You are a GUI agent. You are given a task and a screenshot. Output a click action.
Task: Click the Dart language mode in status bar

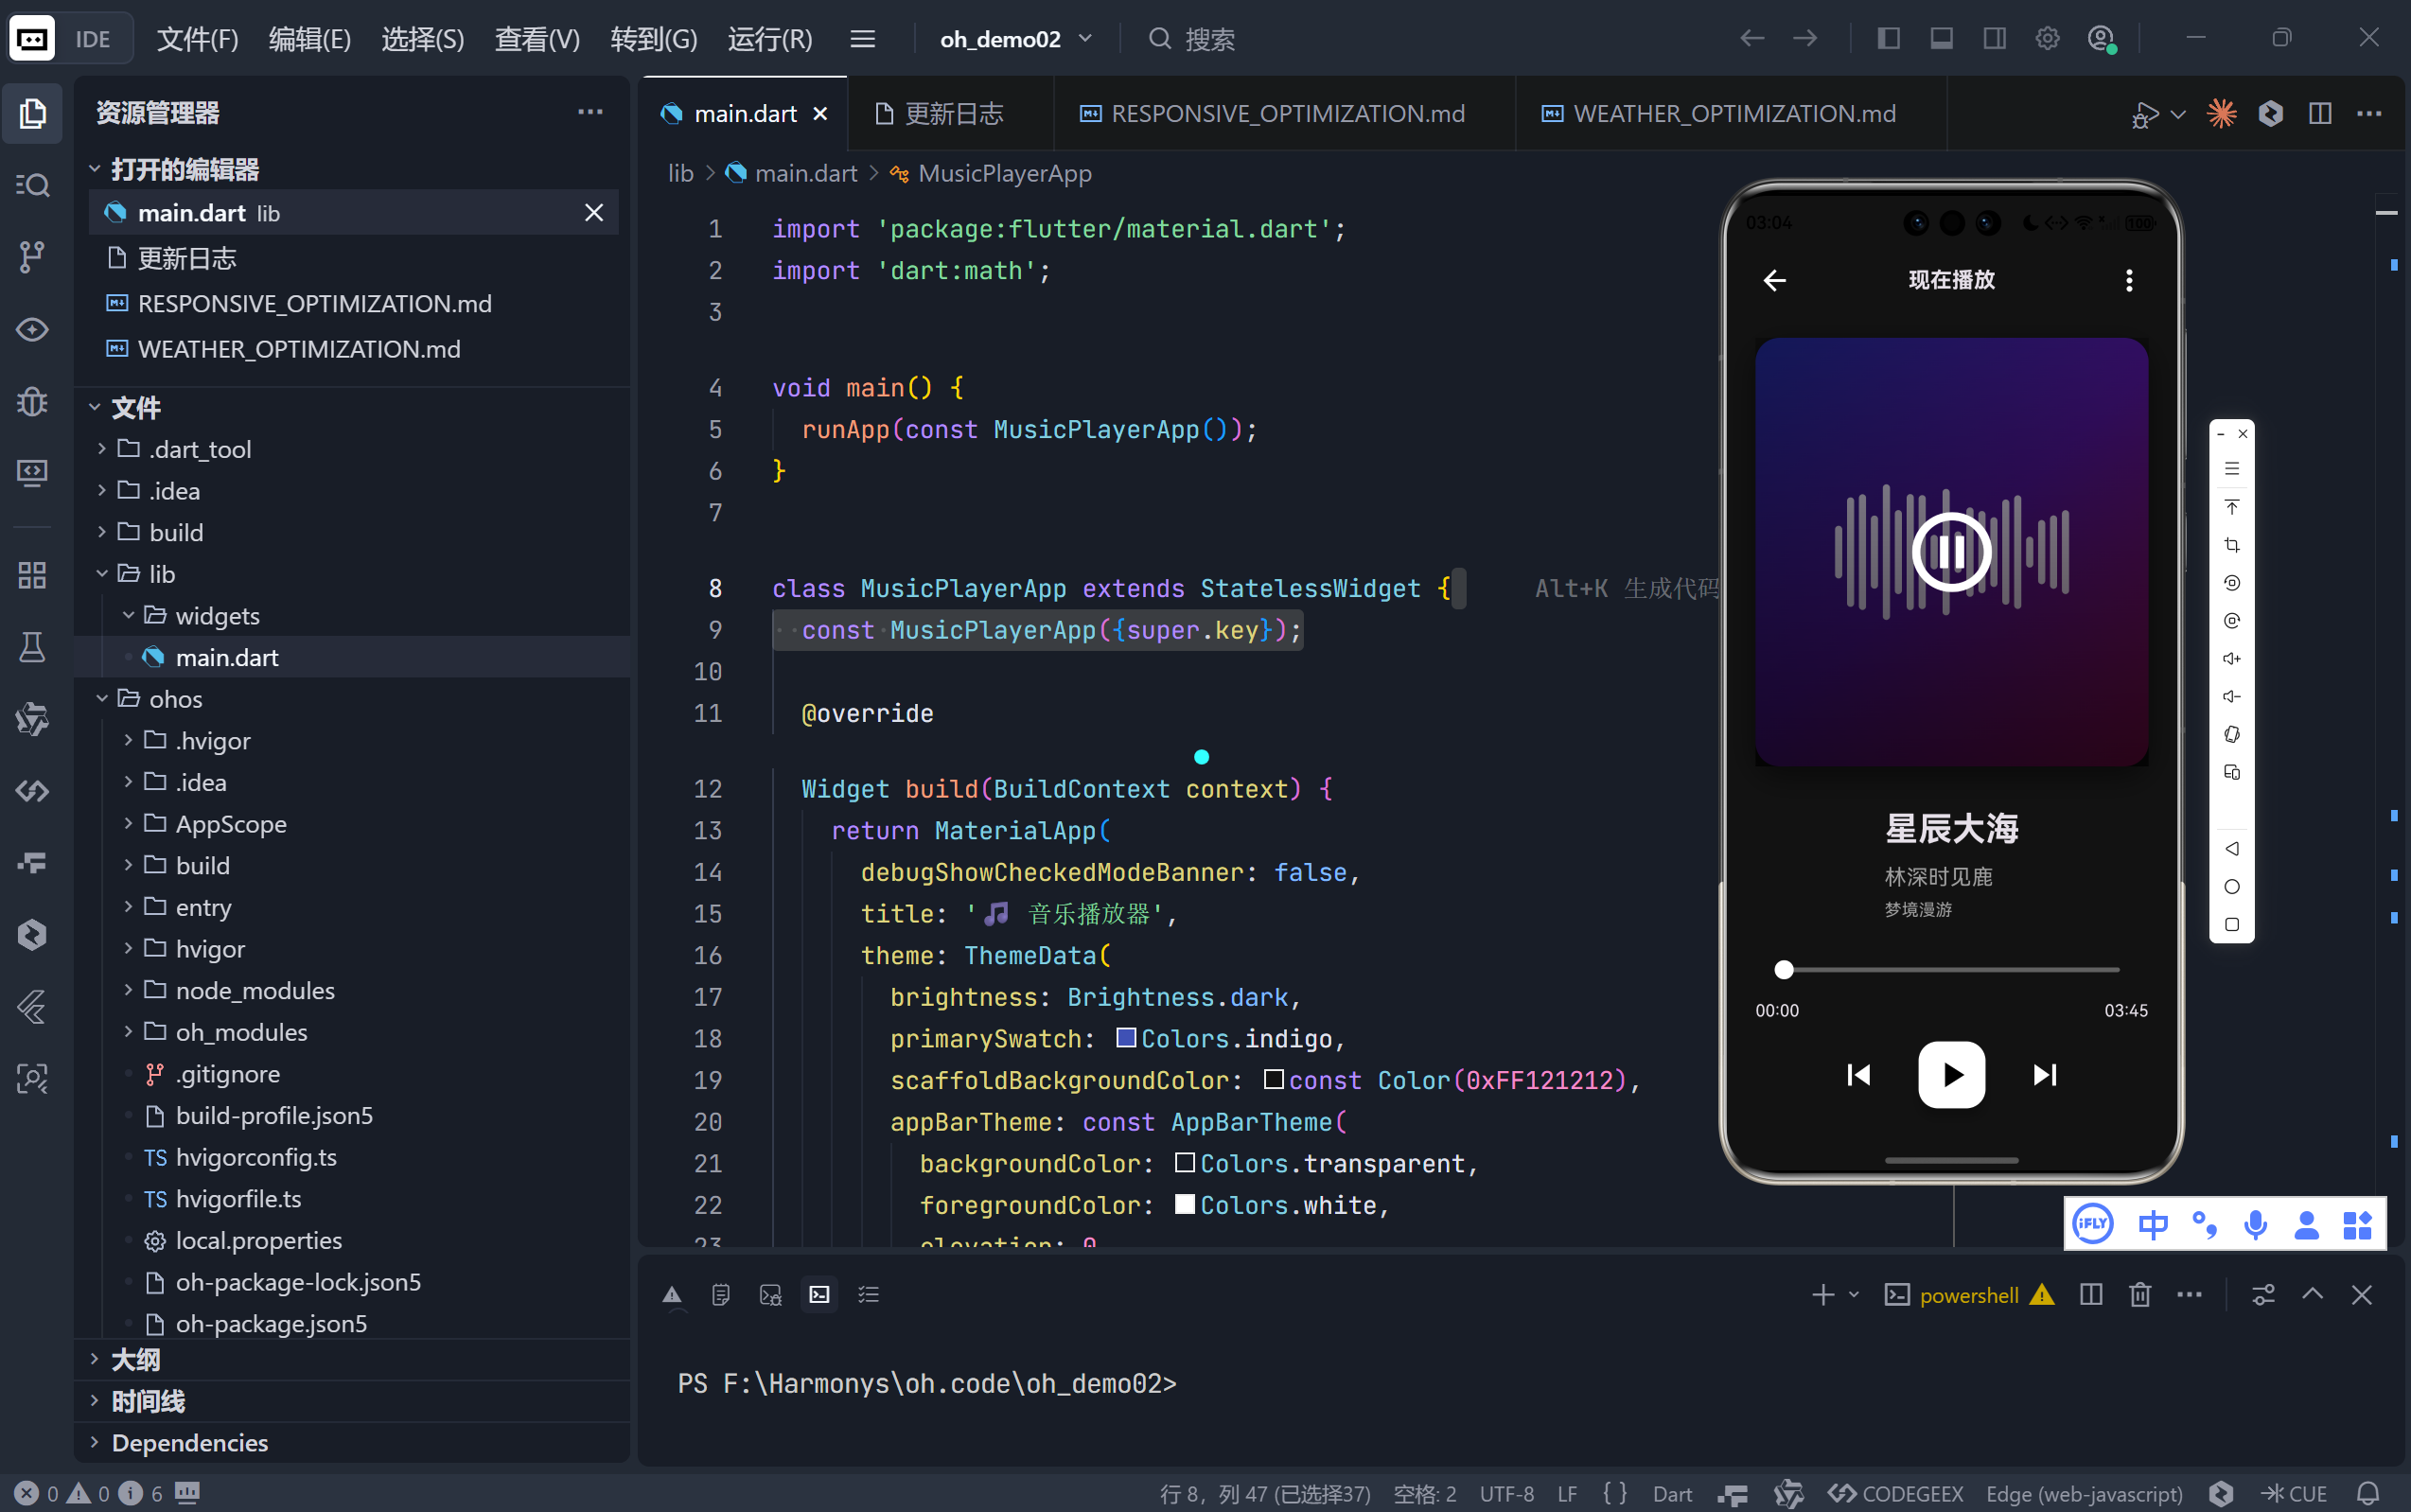click(x=1671, y=1494)
